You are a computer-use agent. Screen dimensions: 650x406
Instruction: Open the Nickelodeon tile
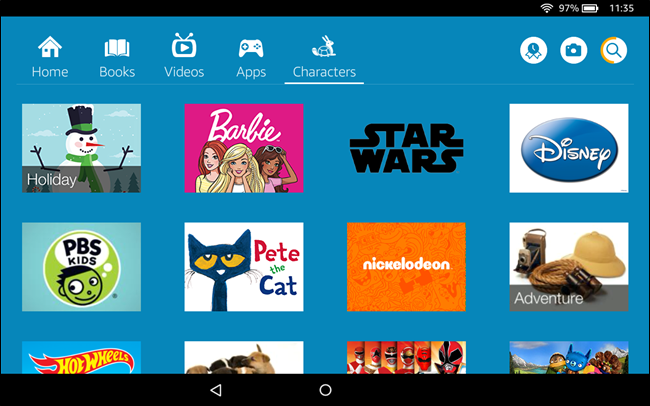tap(406, 267)
